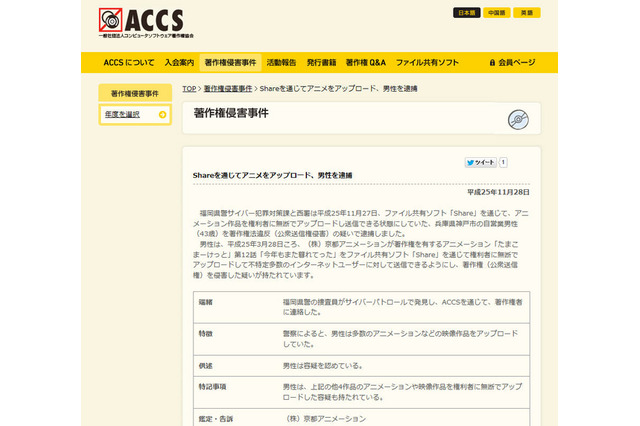The height and width of the screenshot is (426, 640).
Task: Click the arrow icon next to 年度を選択
Action: pos(162,115)
